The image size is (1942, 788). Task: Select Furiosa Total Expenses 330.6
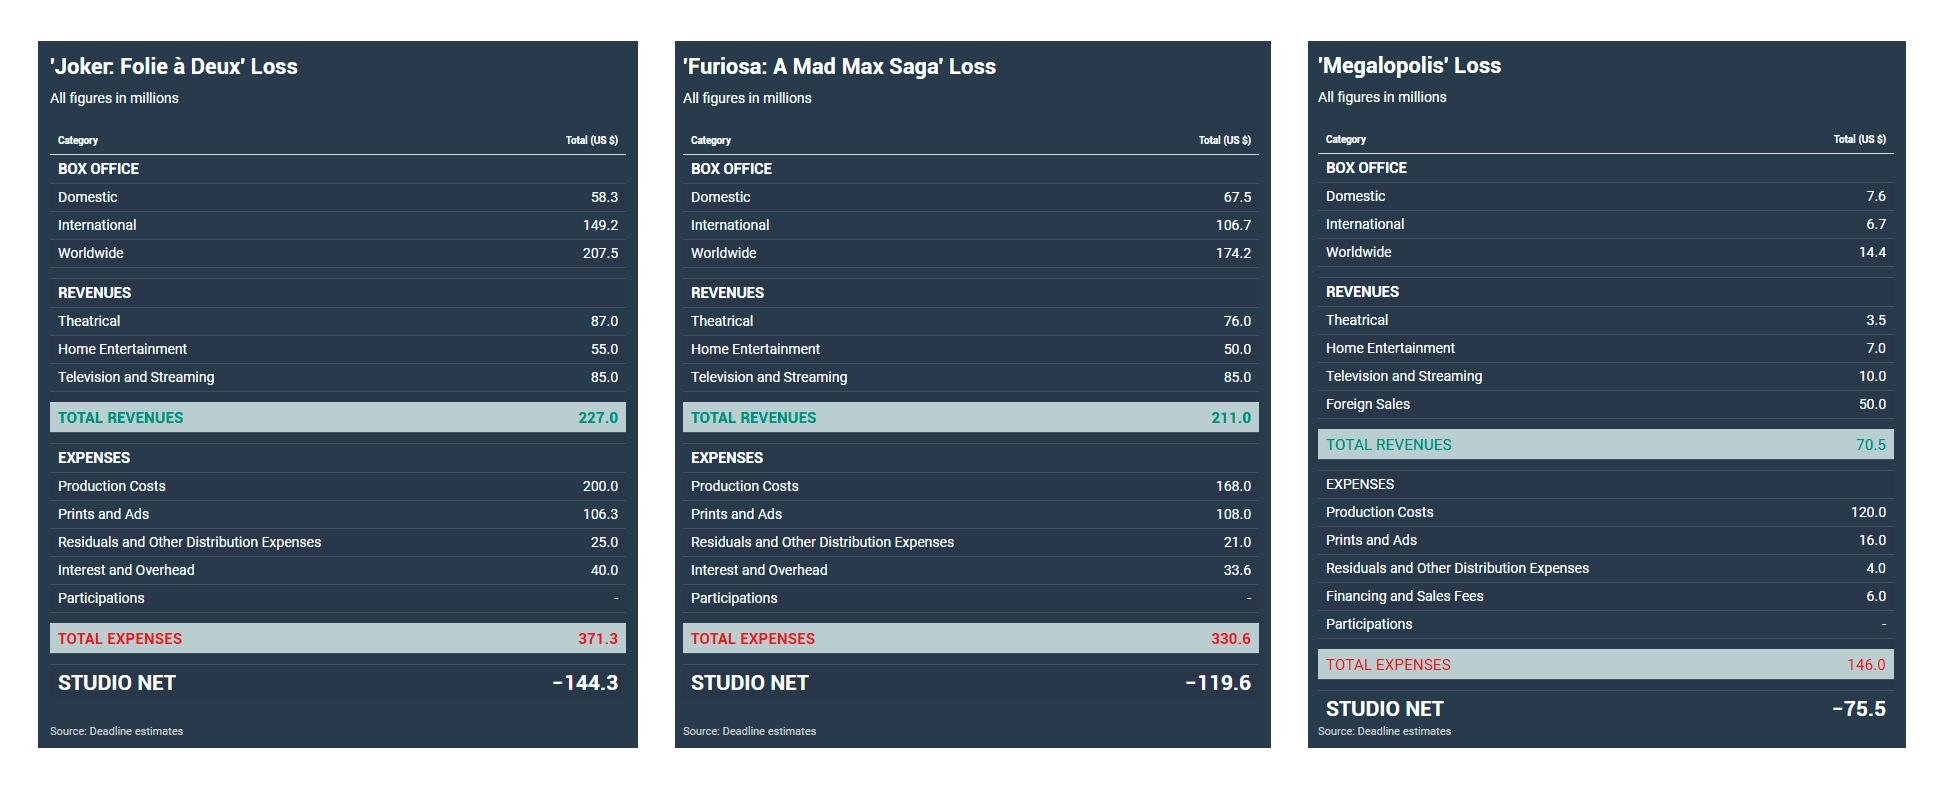point(1231,639)
